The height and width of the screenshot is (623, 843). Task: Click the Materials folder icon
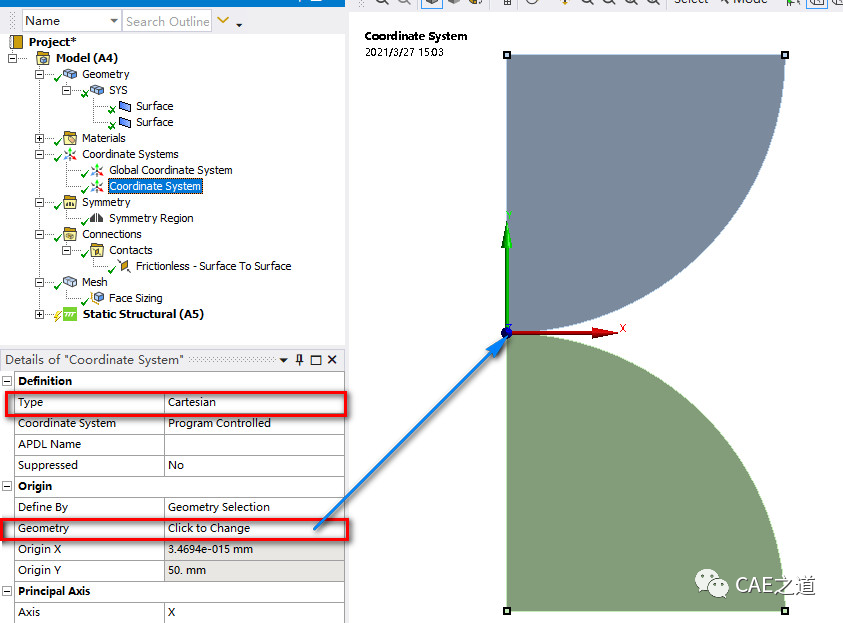click(70, 138)
